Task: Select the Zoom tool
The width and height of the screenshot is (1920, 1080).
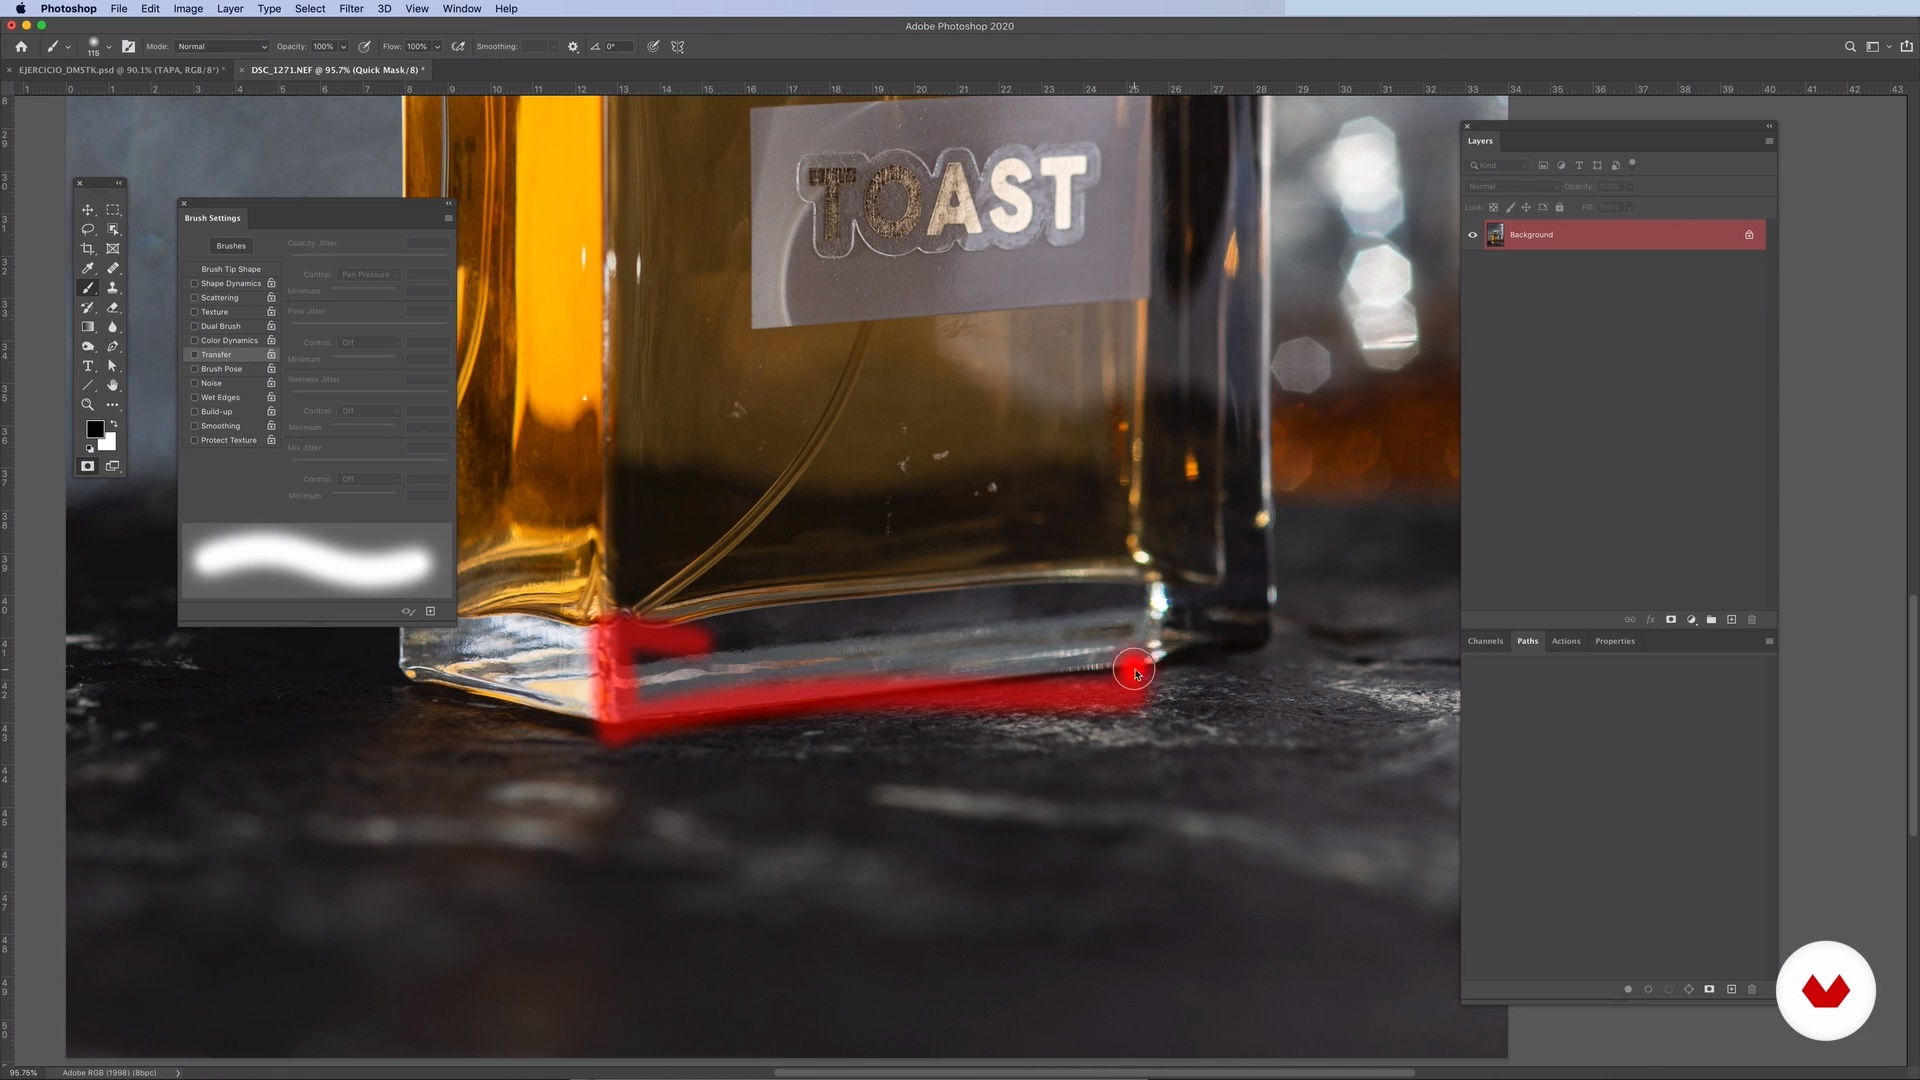Action: (88, 405)
